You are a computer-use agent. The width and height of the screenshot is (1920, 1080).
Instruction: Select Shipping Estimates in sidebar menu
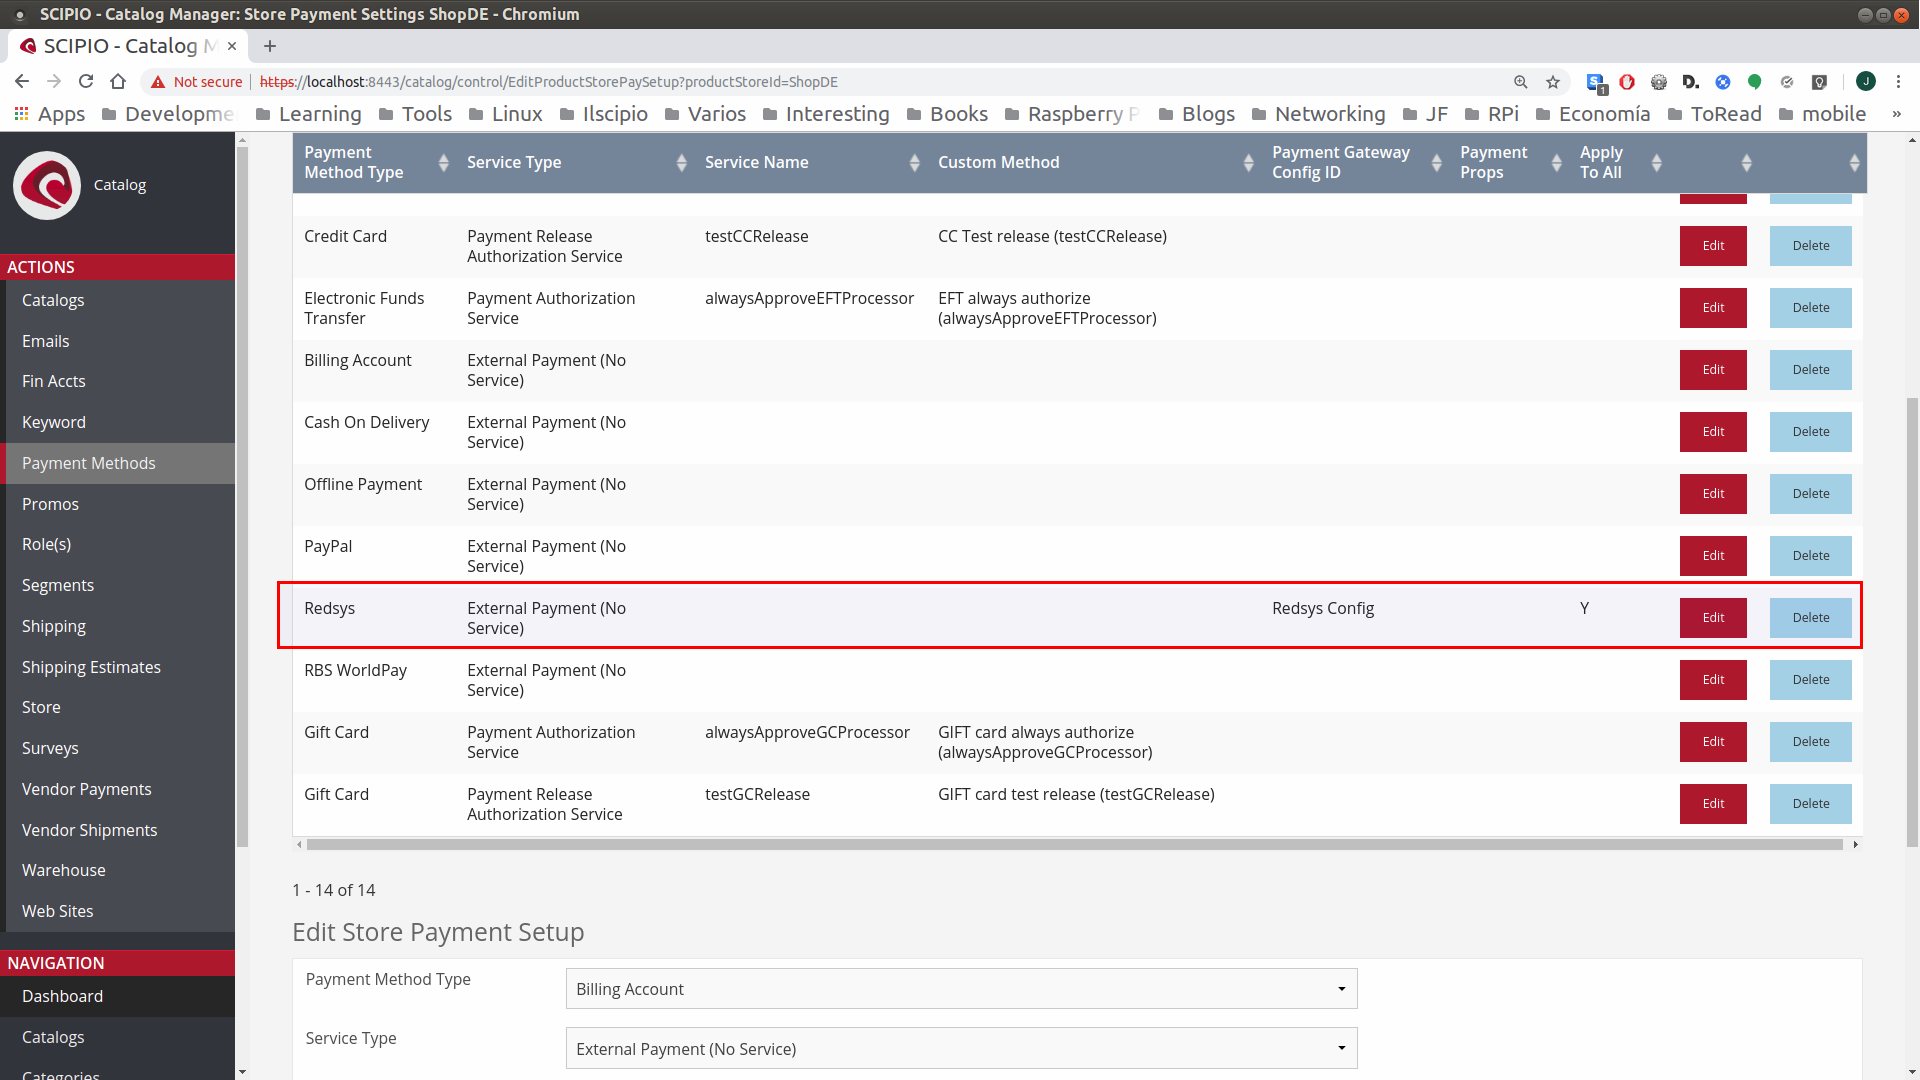tap(91, 667)
